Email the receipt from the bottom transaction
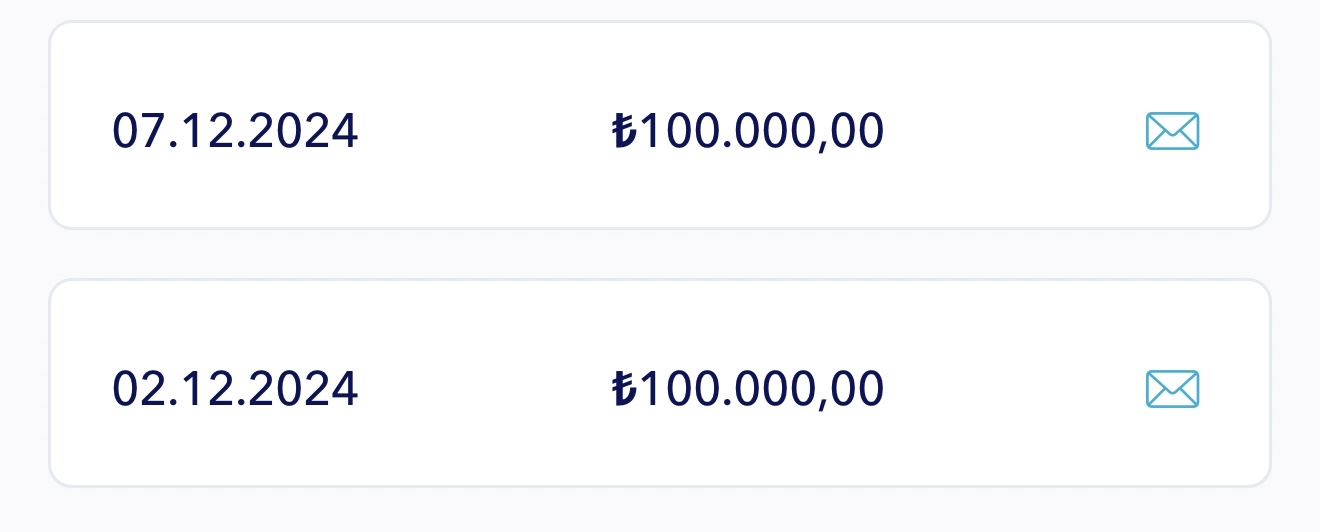 (1172, 389)
